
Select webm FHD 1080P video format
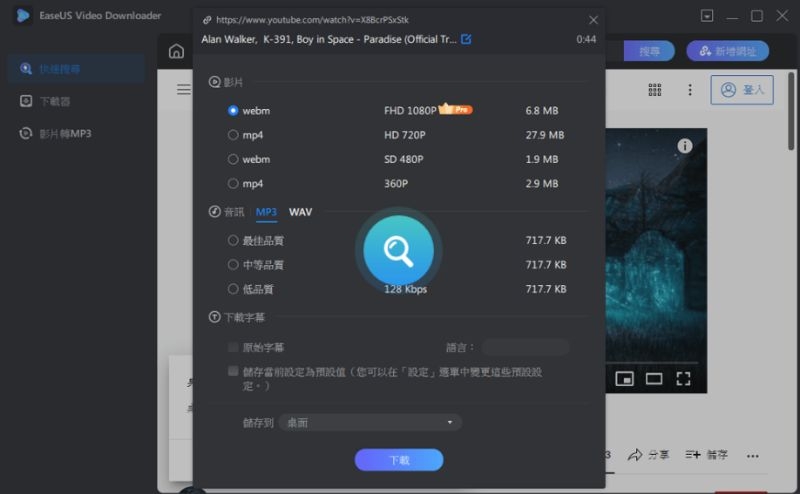[233, 110]
